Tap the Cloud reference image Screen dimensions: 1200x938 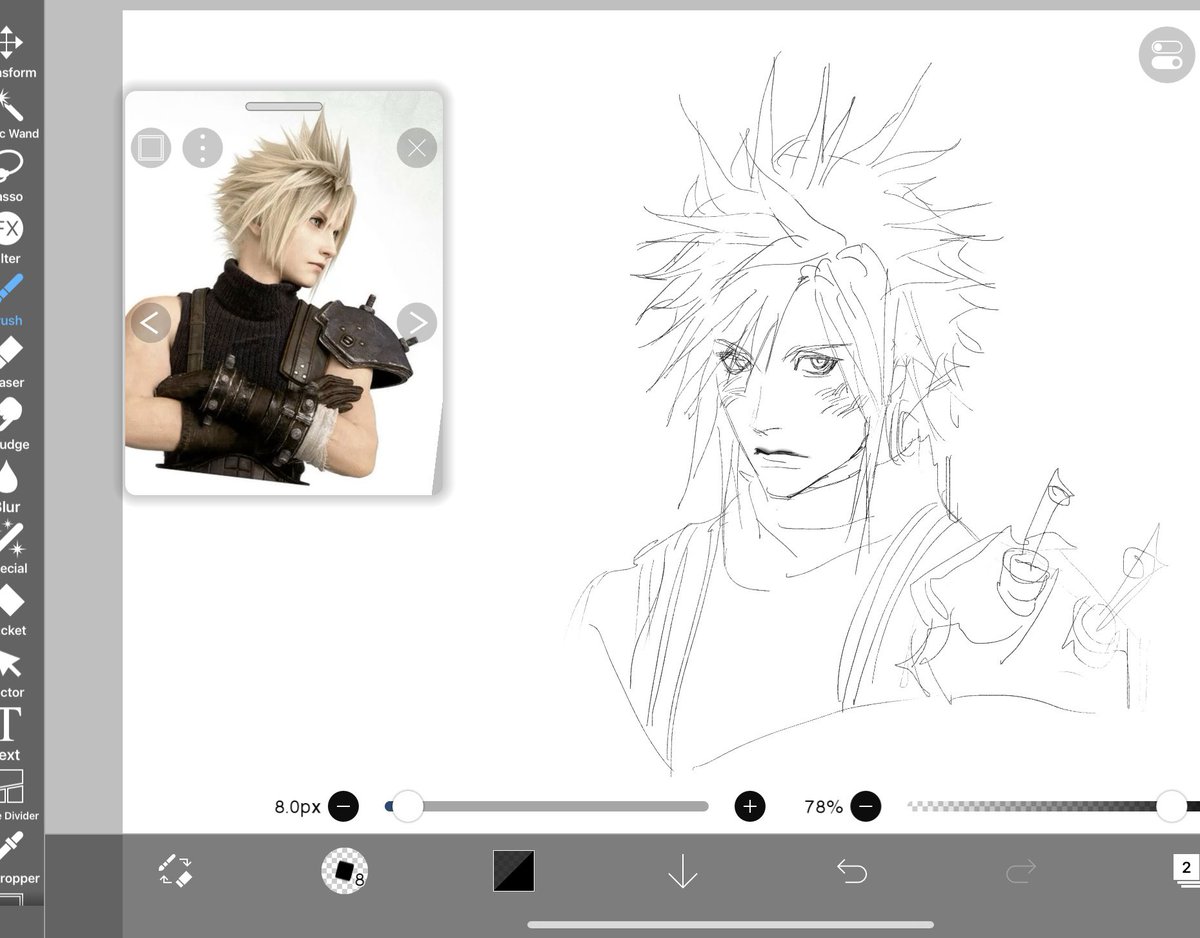click(283, 293)
